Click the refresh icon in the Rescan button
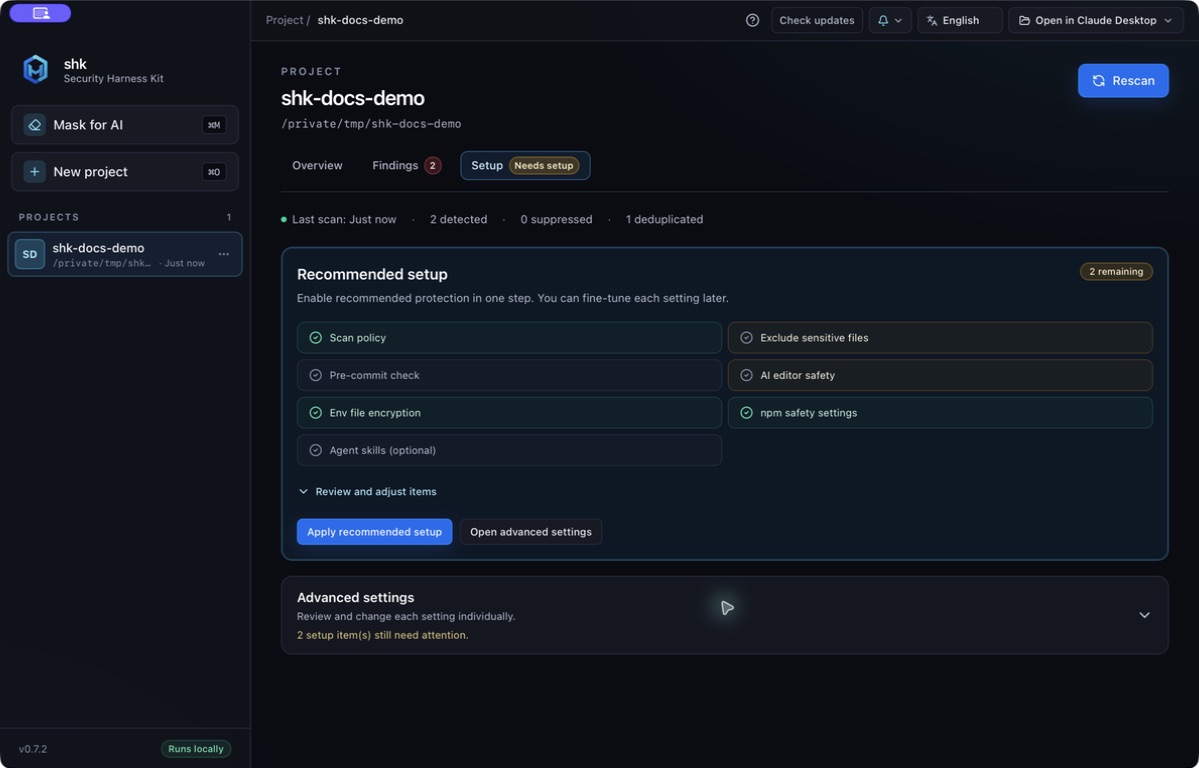This screenshot has height=768, width=1199. tap(1099, 80)
